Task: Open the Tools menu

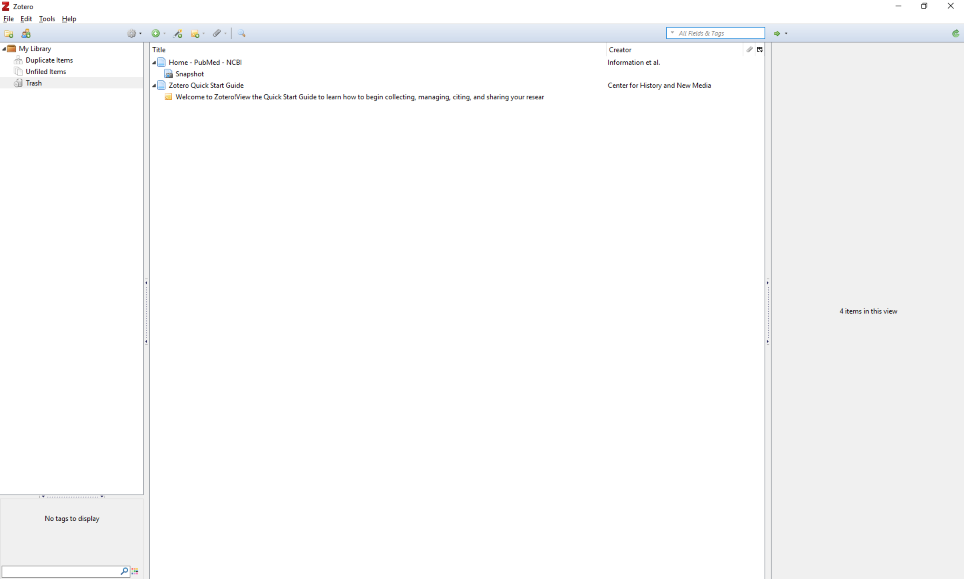Action: (47, 19)
